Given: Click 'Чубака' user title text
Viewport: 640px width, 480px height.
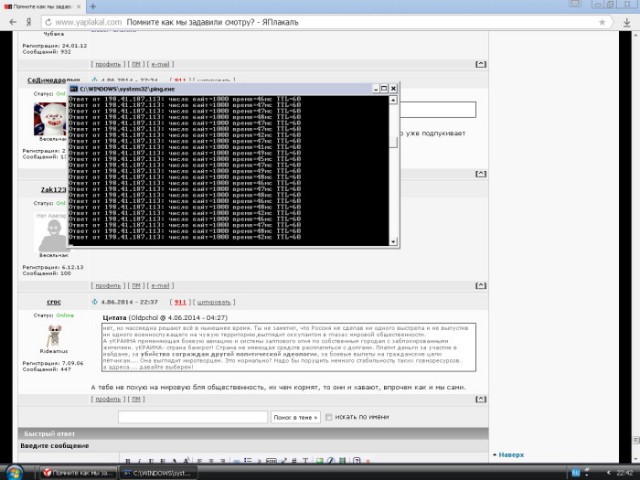Looking at the screenshot, I should pos(54,34).
